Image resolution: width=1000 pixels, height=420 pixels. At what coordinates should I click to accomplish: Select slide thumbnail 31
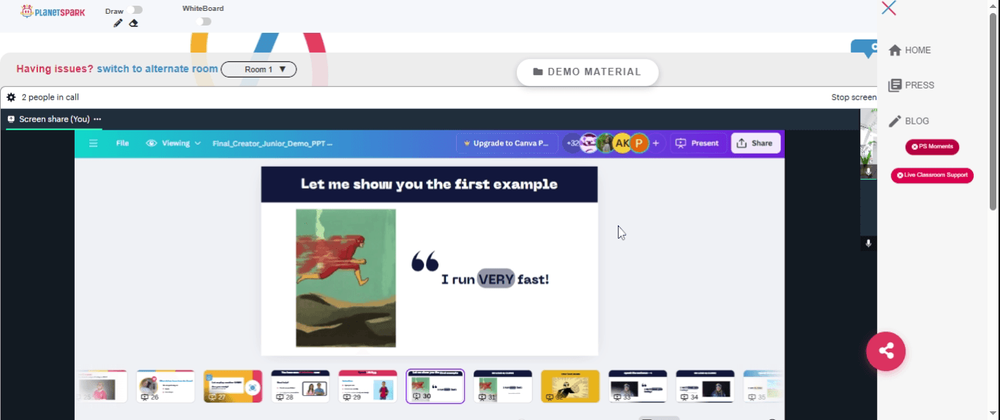point(503,386)
